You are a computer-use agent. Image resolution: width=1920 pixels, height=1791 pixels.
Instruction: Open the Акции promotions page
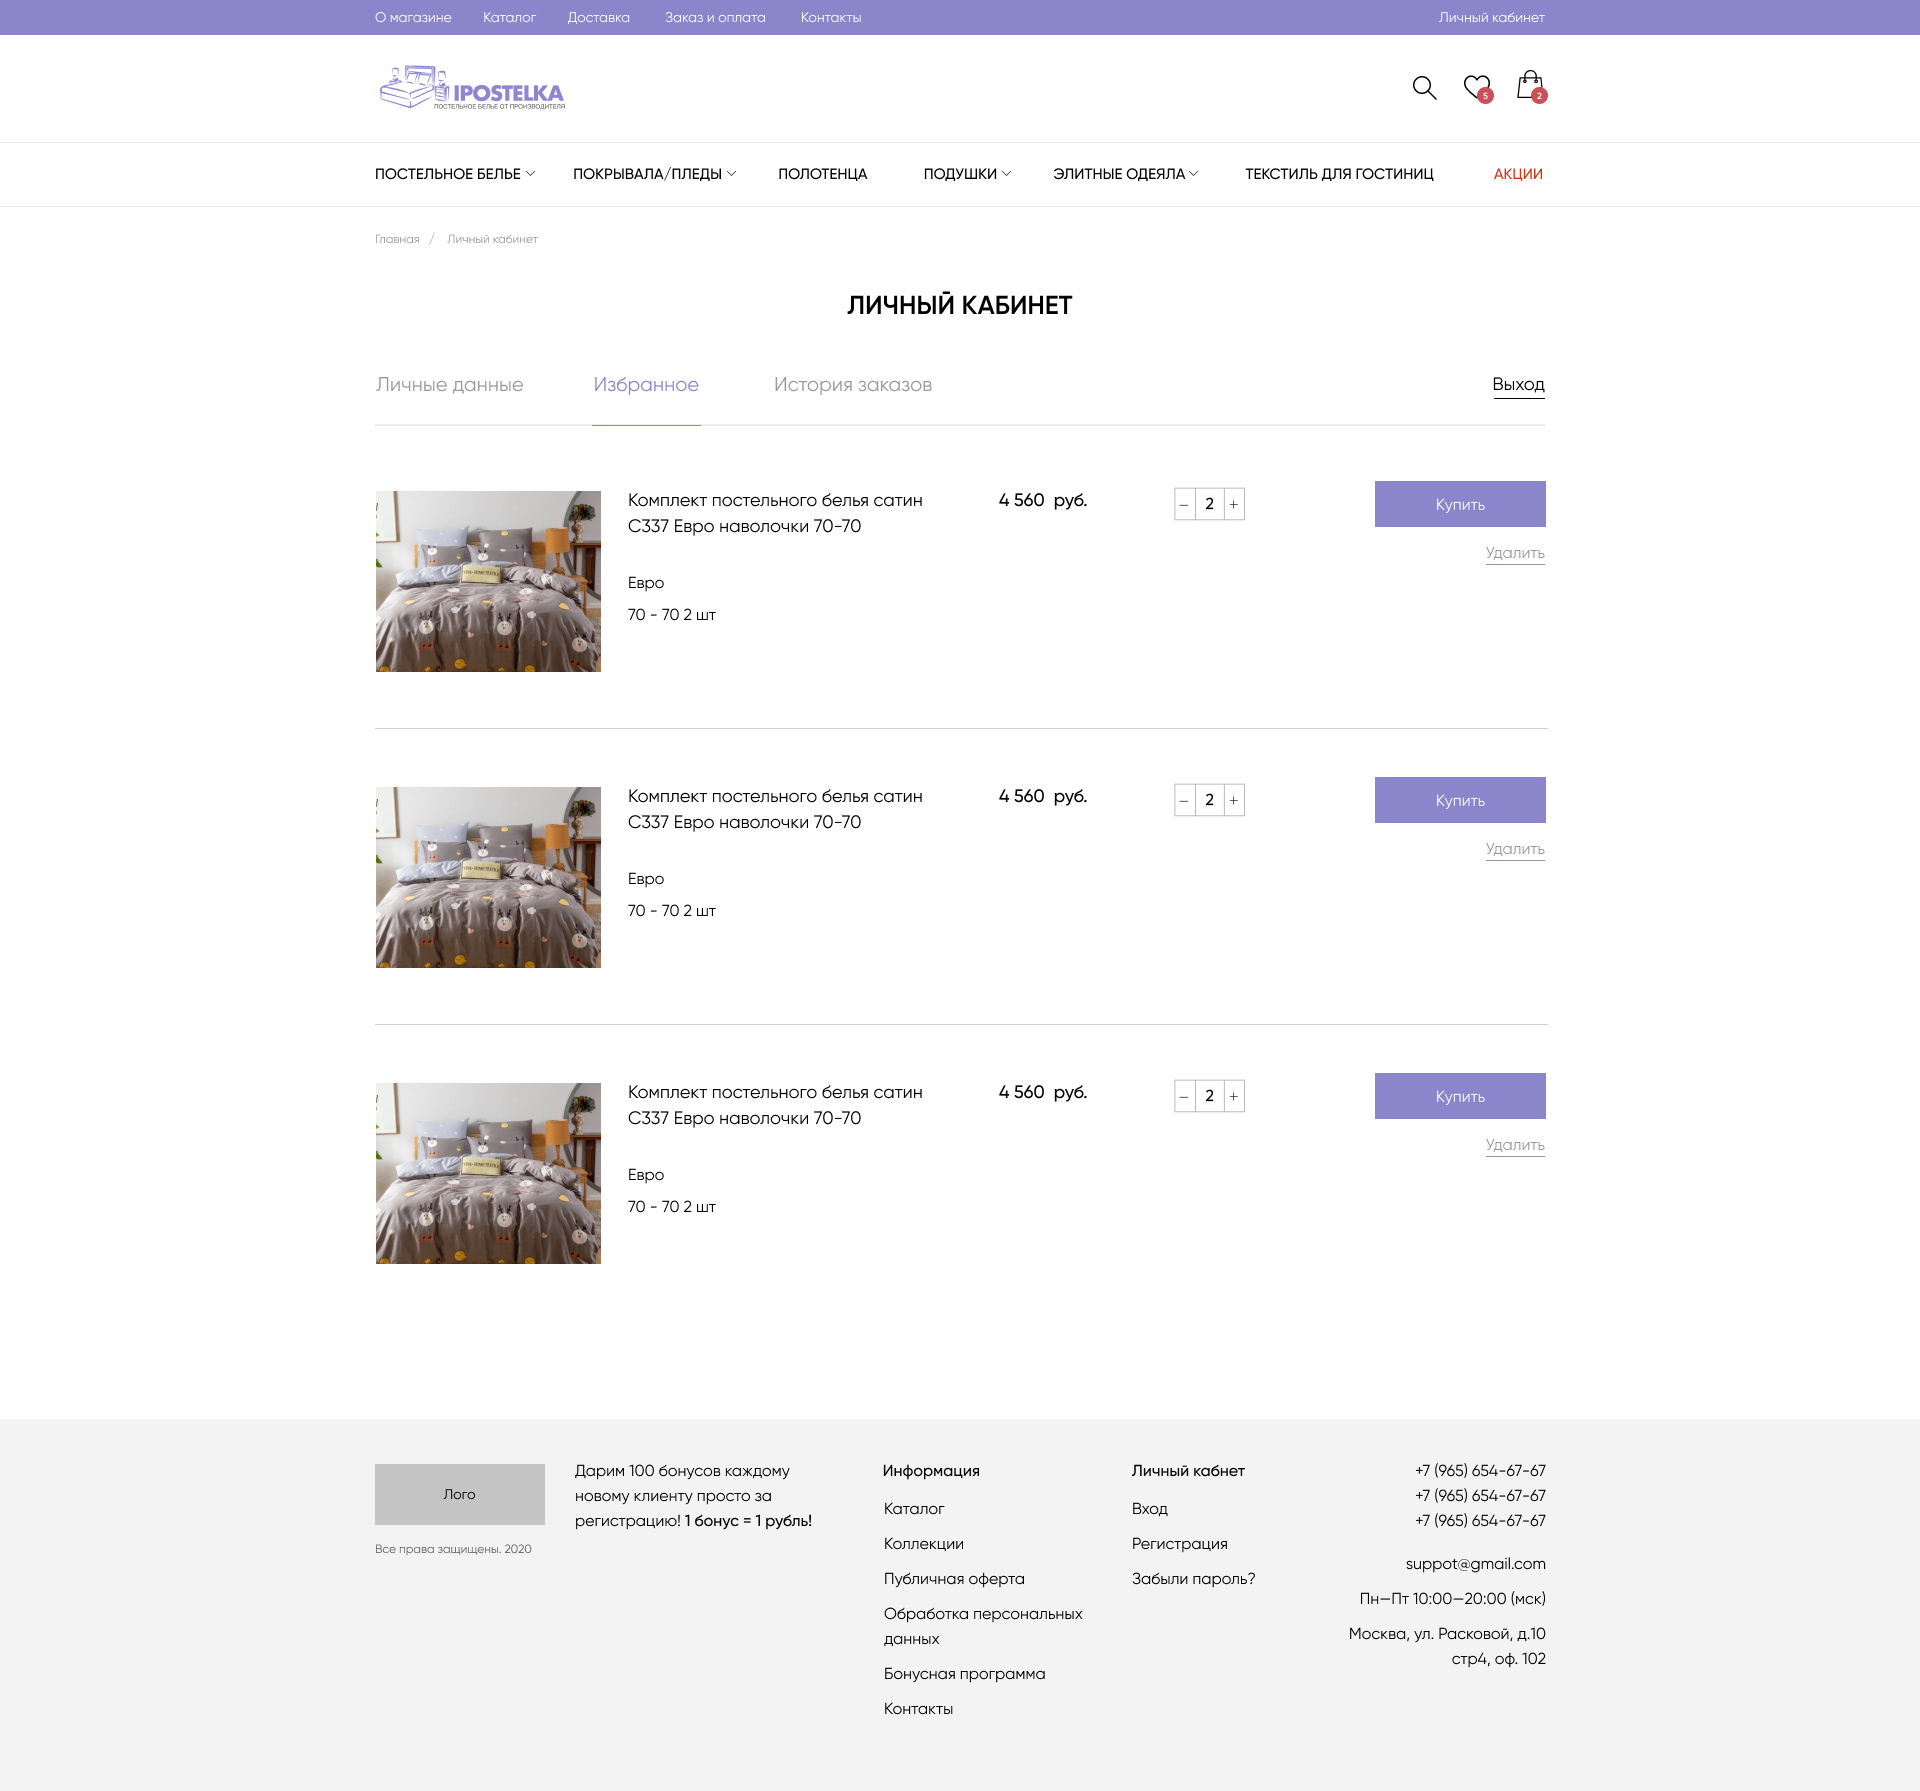pos(1518,174)
